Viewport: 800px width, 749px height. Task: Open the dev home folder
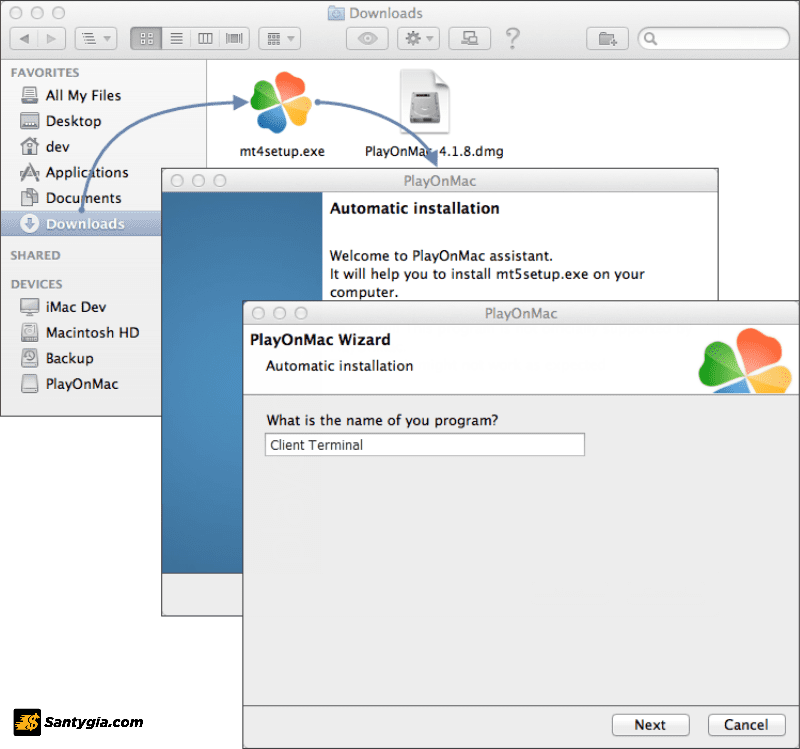57,146
